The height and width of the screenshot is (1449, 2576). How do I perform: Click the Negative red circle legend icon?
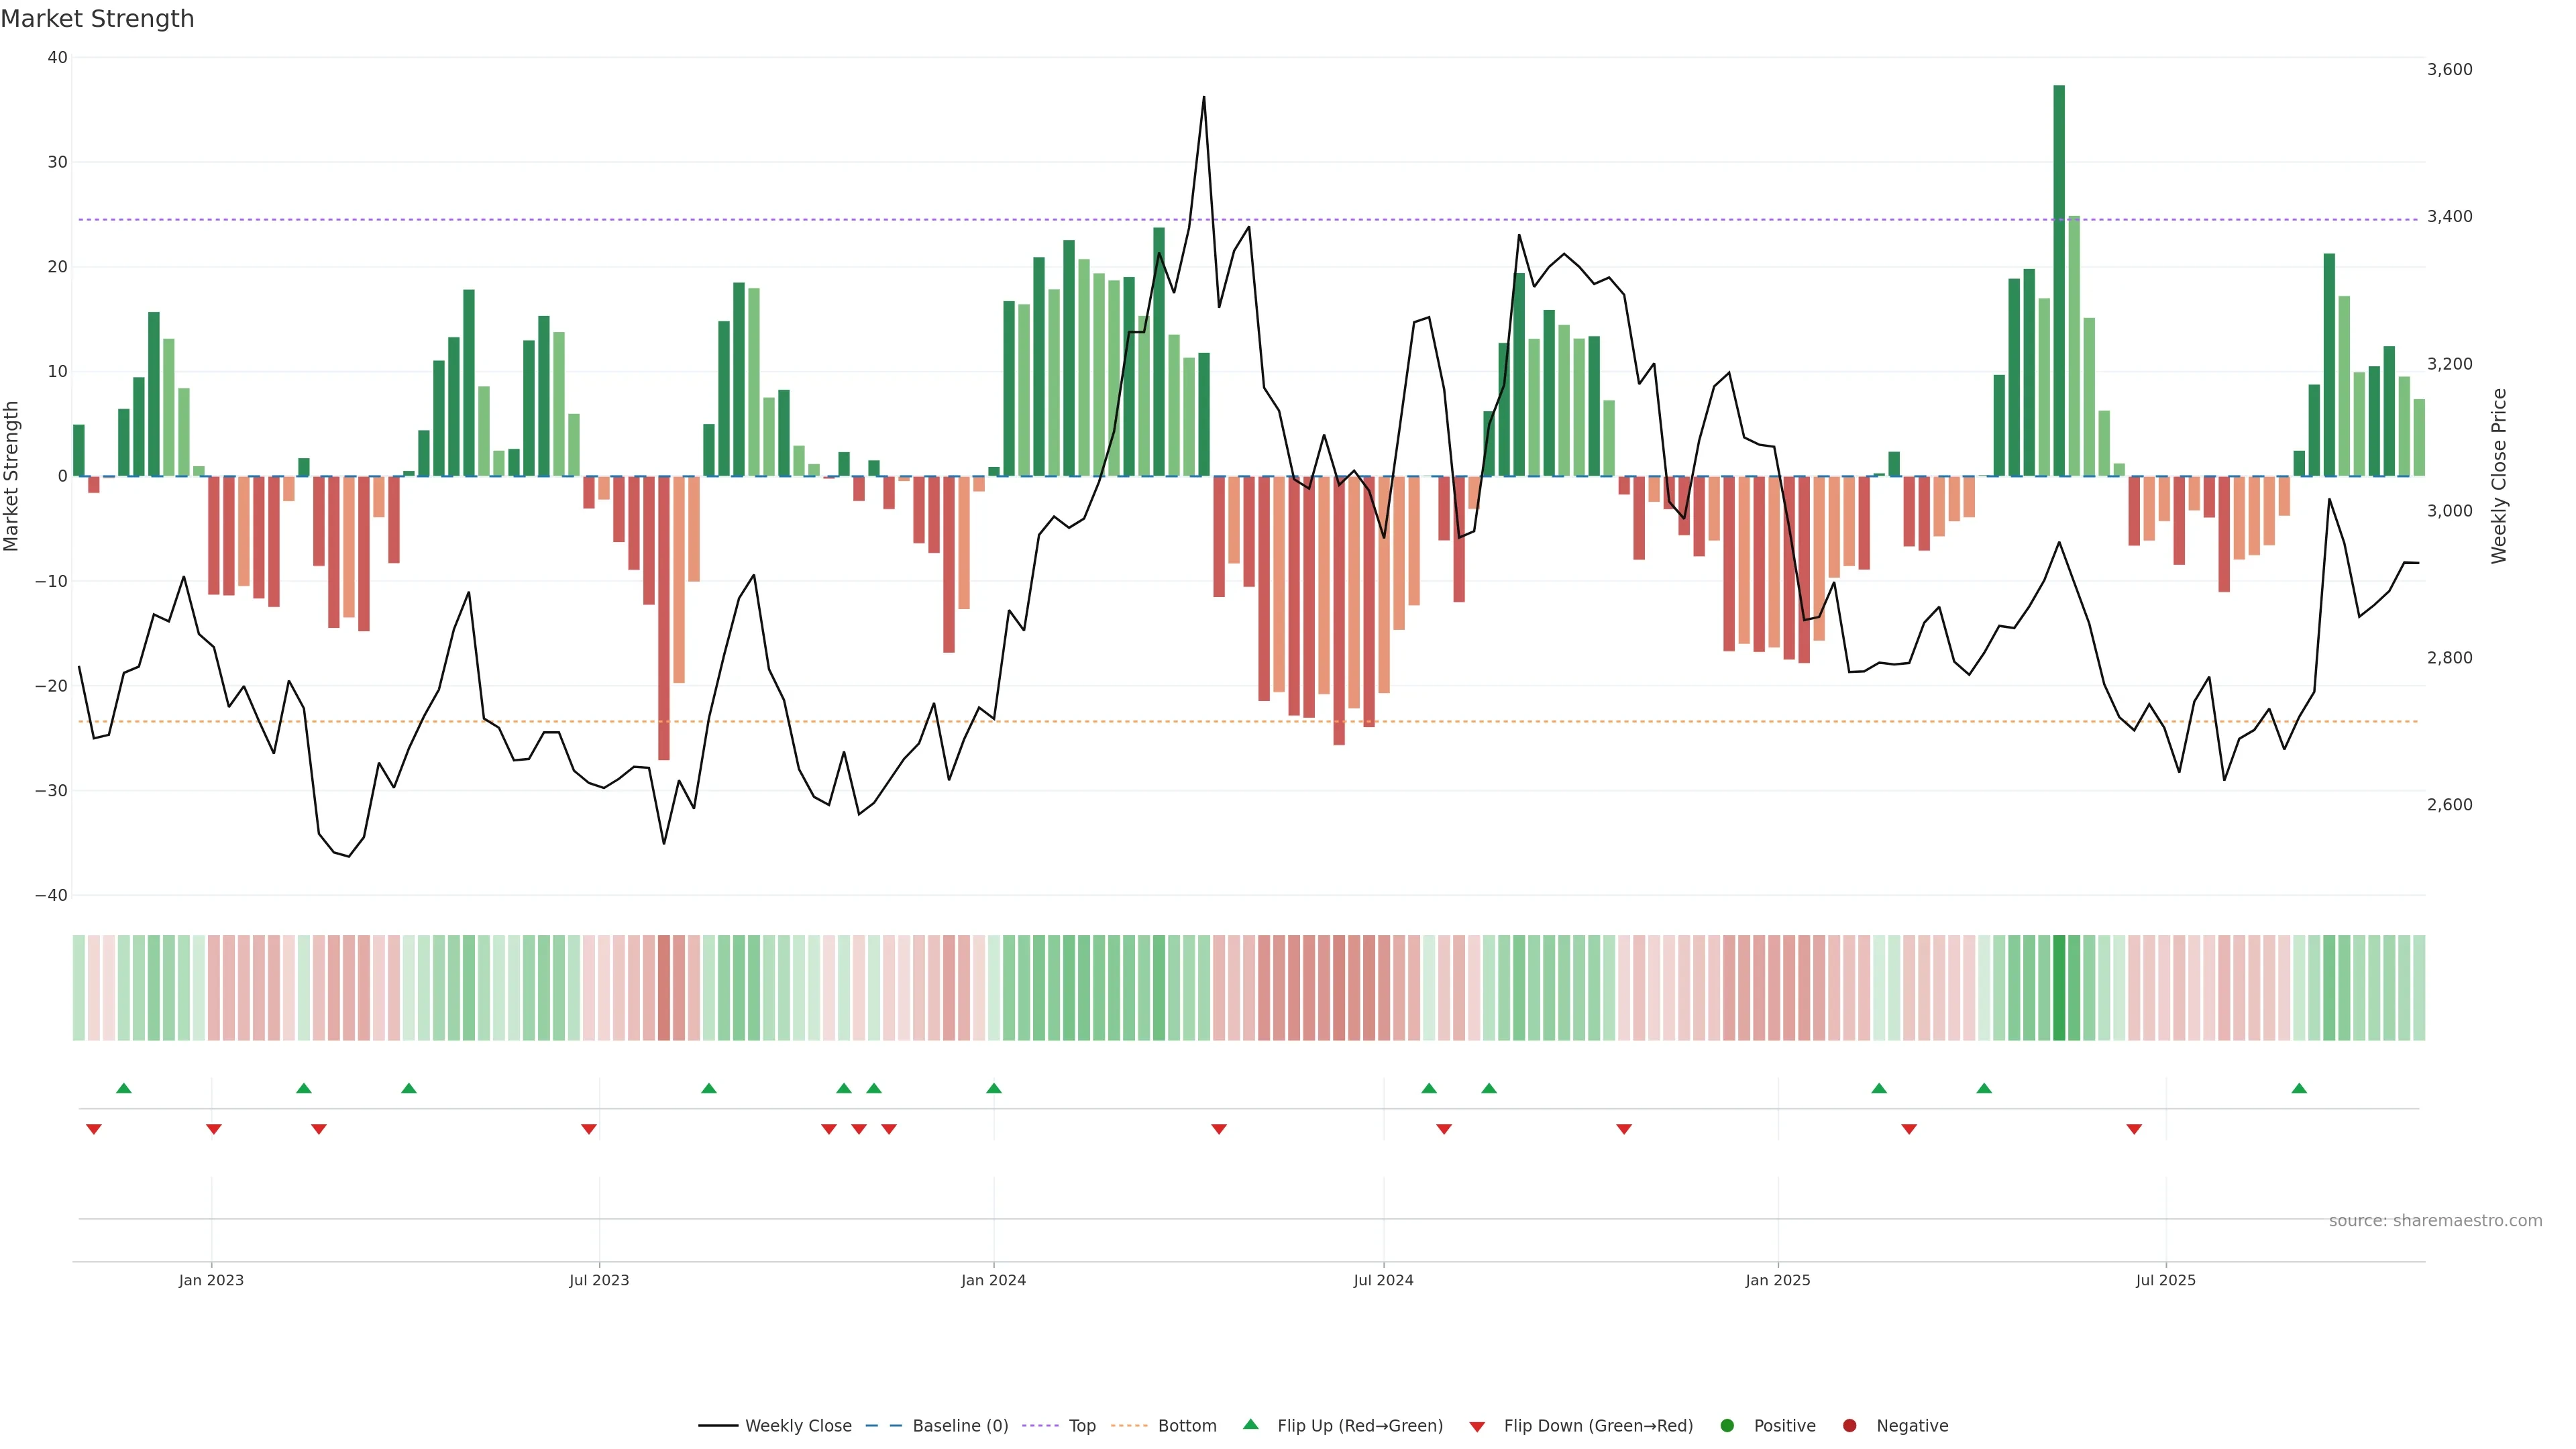click(1849, 1425)
